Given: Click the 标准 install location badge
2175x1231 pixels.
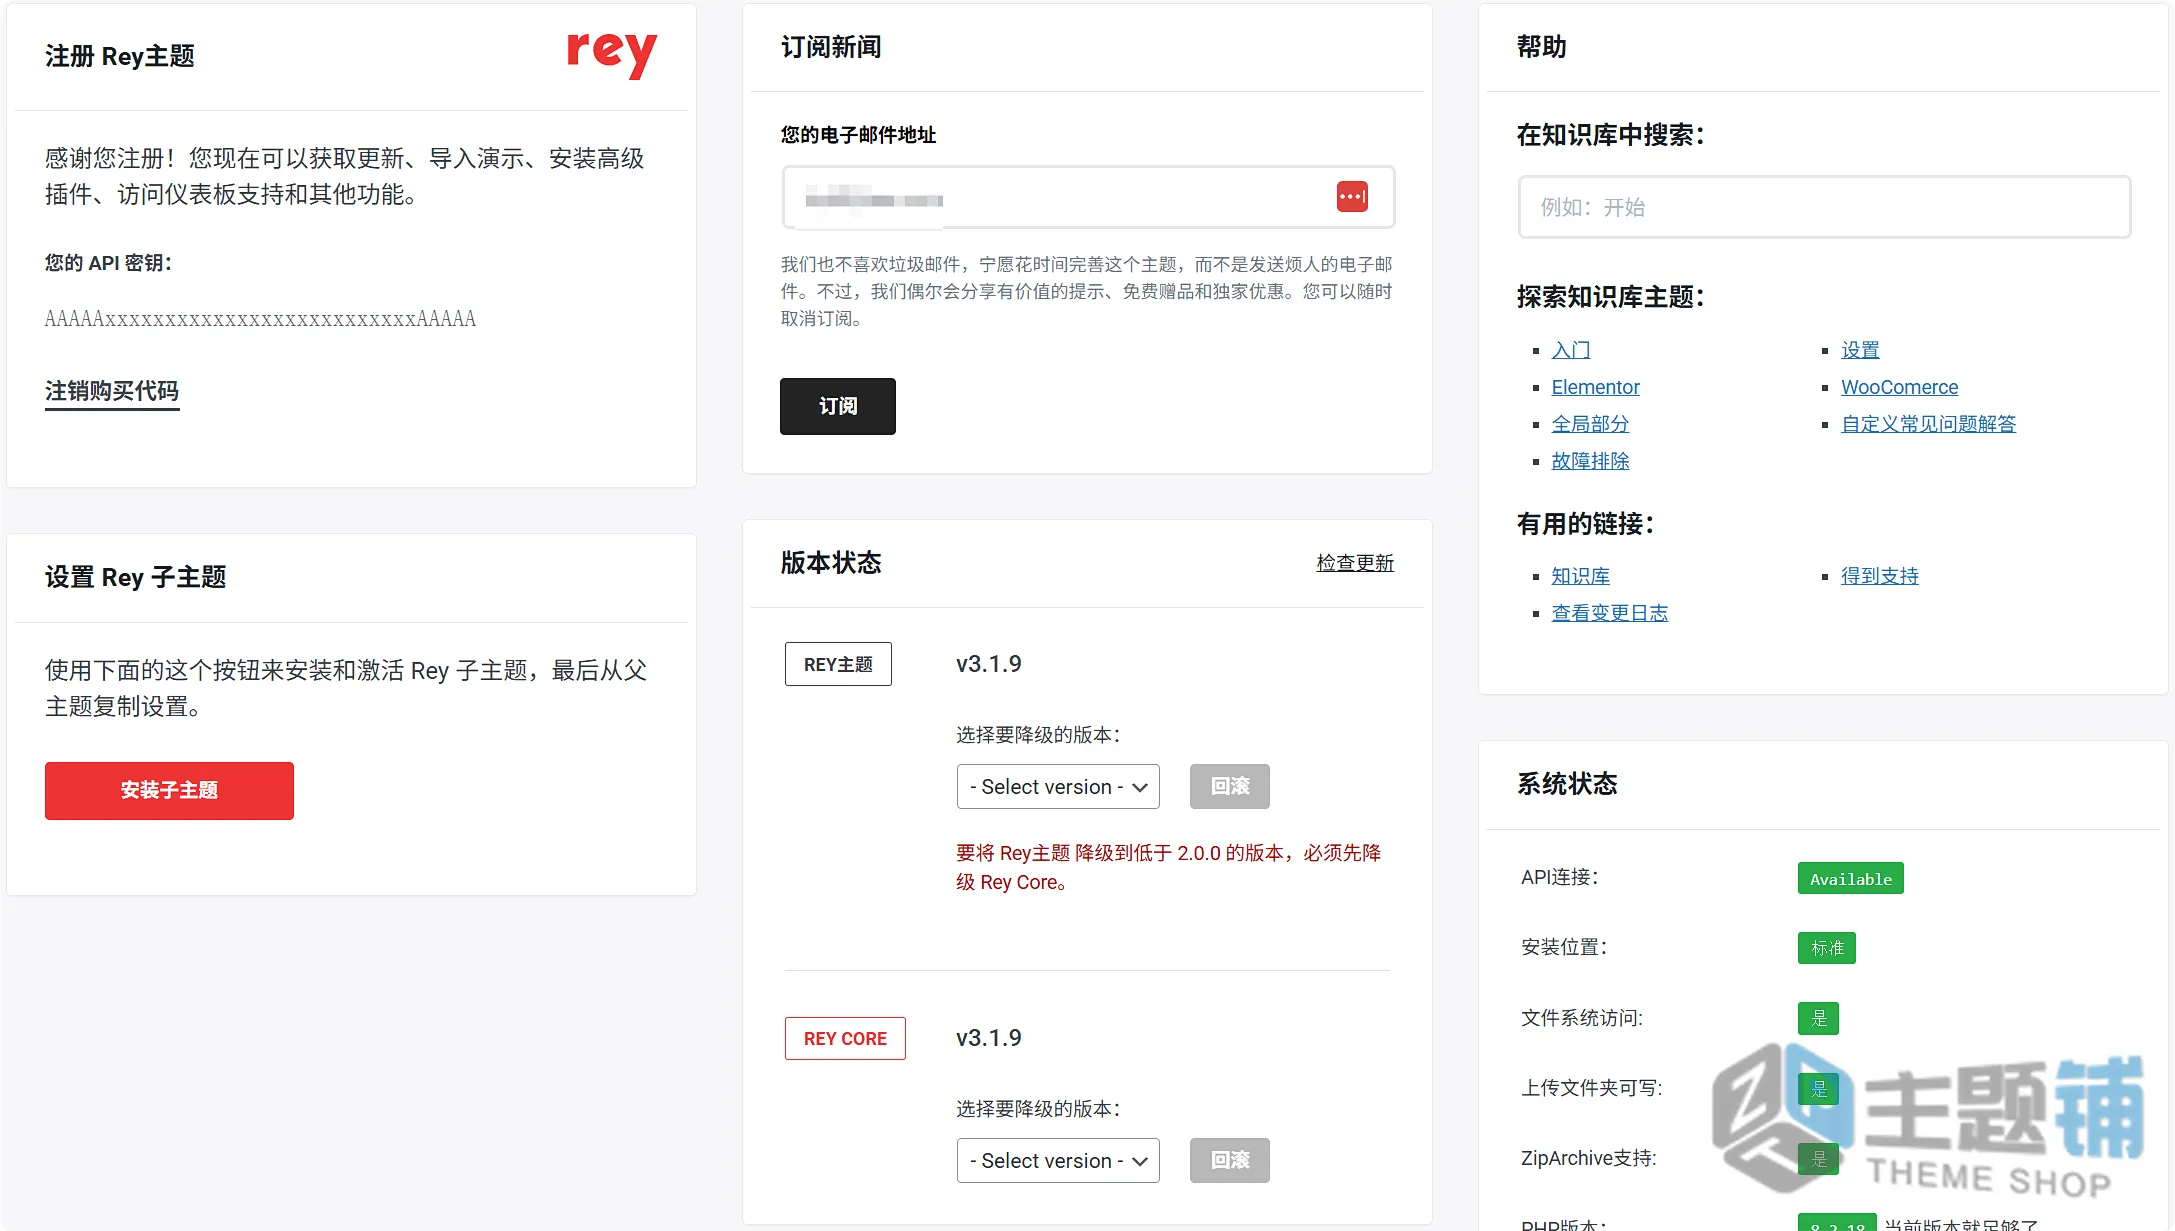Looking at the screenshot, I should (x=1827, y=948).
